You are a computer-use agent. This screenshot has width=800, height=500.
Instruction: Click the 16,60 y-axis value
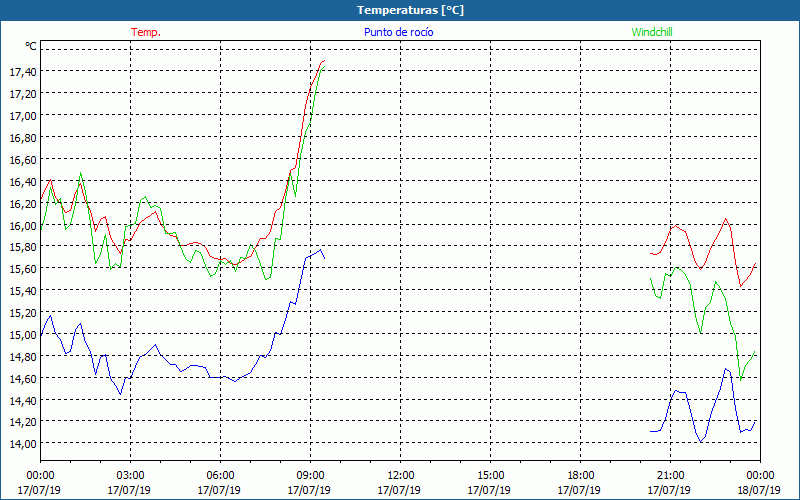[23, 160]
